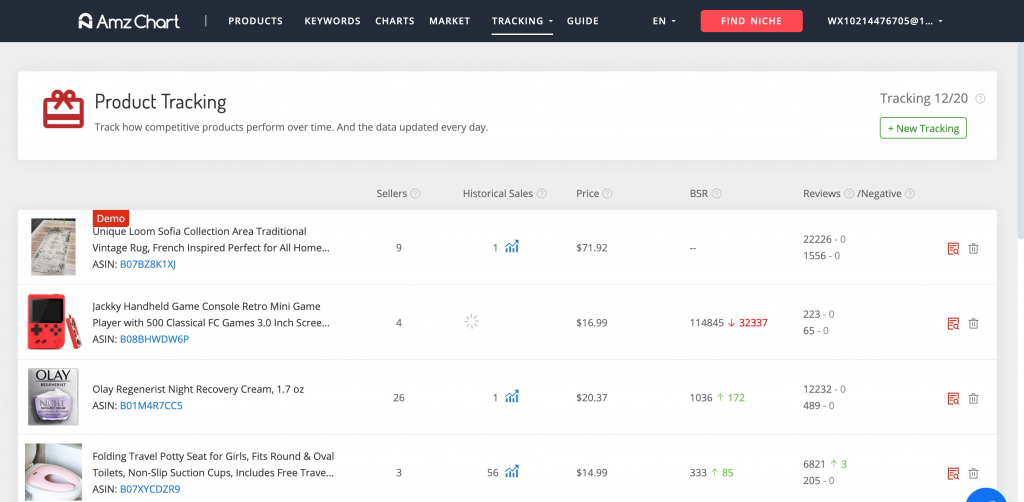Click the BSR column help icon
1024x502 pixels.
coord(716,194)
